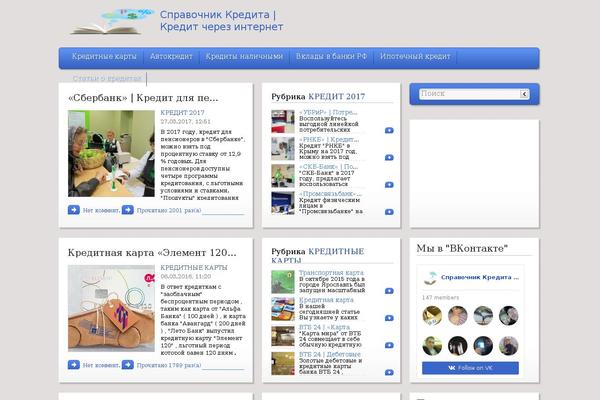Select Кредиты наличными in the navigation bar
The height and width of the screenshot is (400, 600).
(x=244, y=56)
